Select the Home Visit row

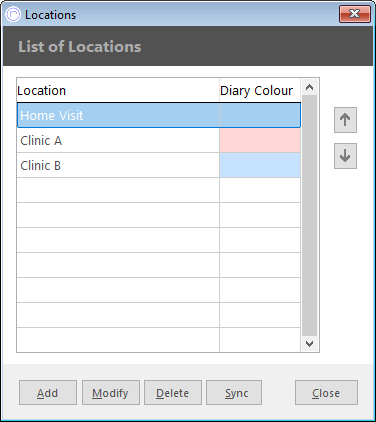tap(159, 115)
